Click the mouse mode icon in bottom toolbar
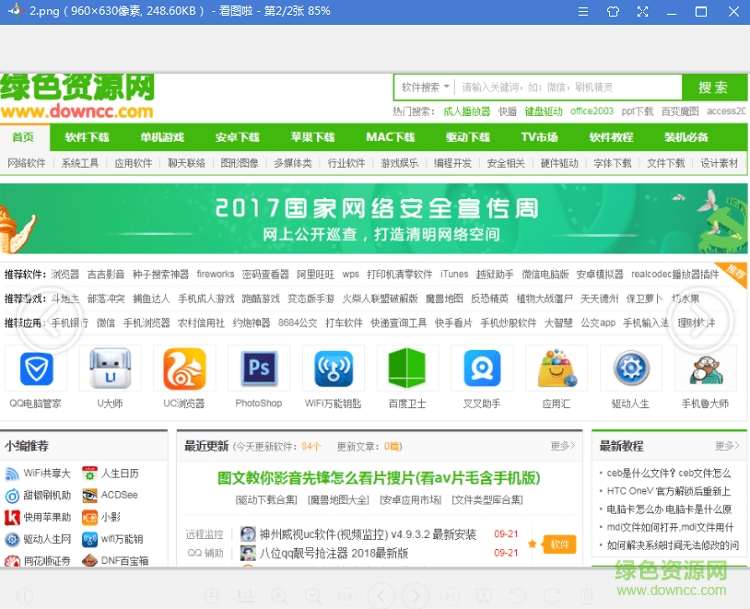The width and height of the screenshot is (750, 609). [x=211, y=596]
